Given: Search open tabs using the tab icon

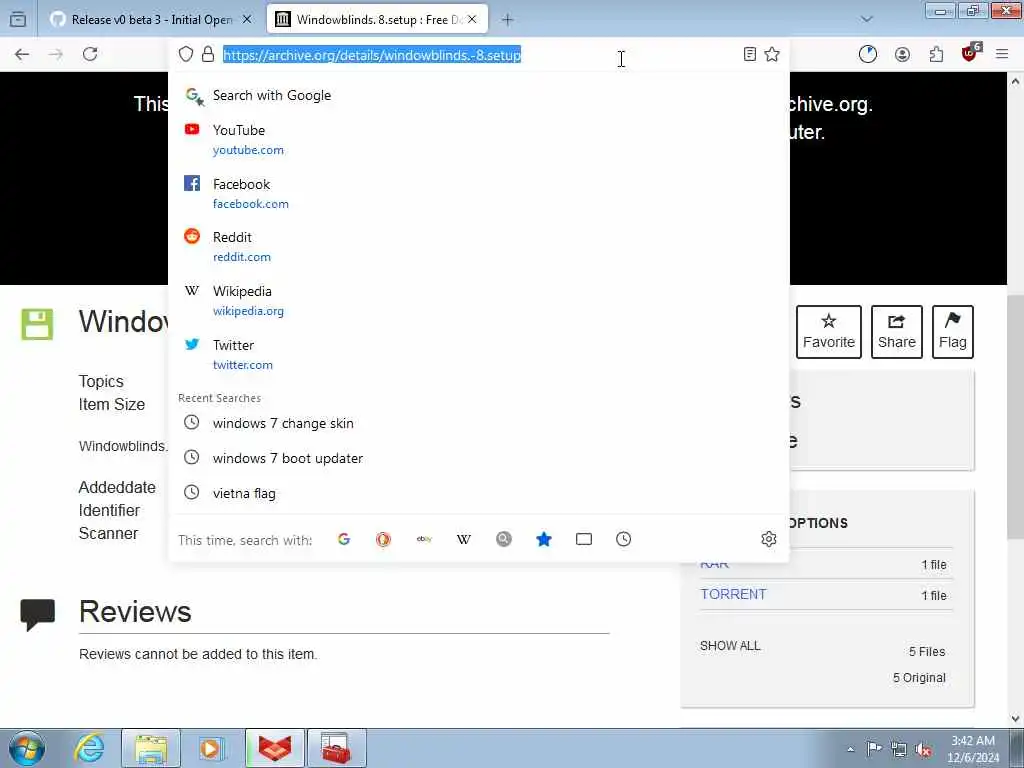Looking at the screenshot, I should 584,539.
